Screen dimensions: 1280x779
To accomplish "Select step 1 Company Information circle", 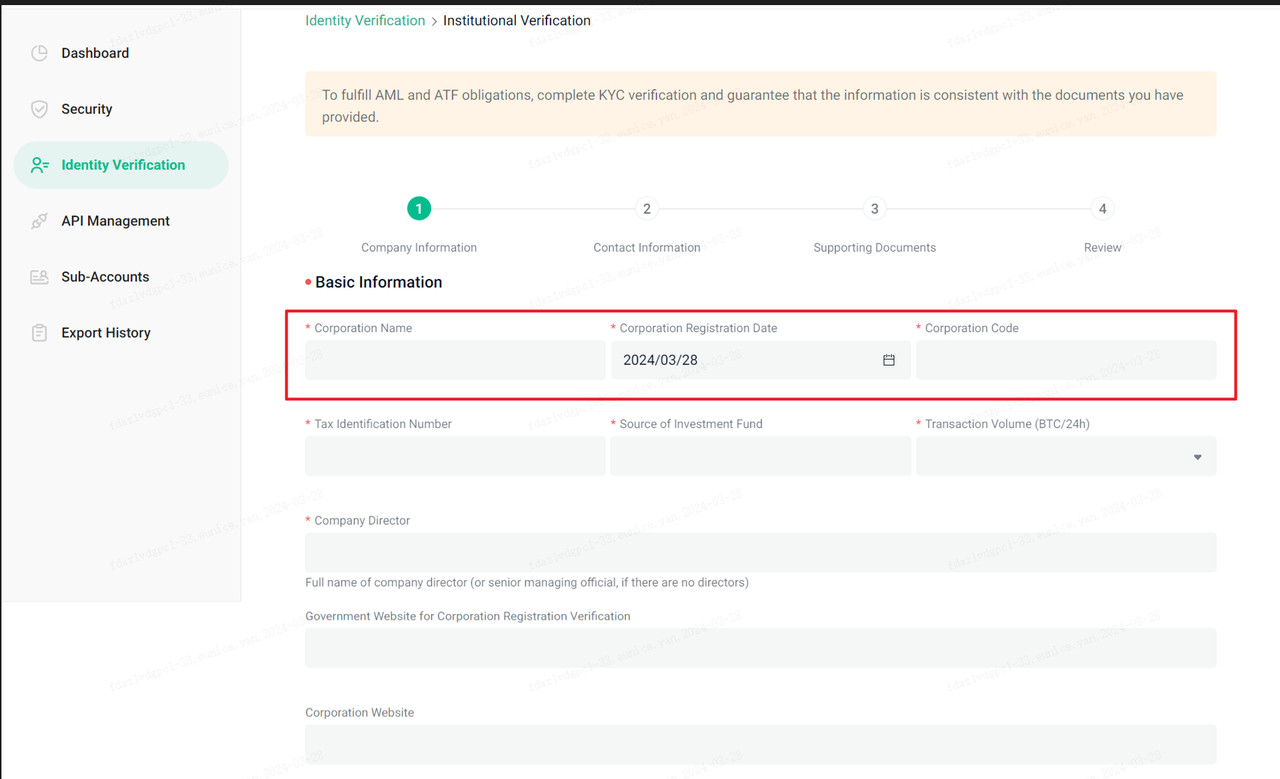I will click(x=419, y=209).
